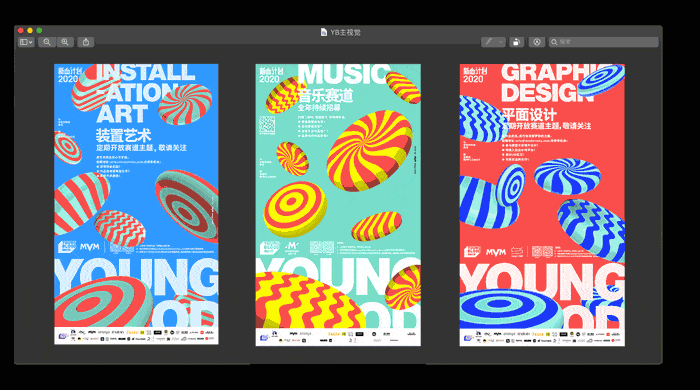The width and height of the screenshot is (700, 390).
Task: Open the sidebar view options dropdown
Action: pyautogui.click(x=26, y=42)
